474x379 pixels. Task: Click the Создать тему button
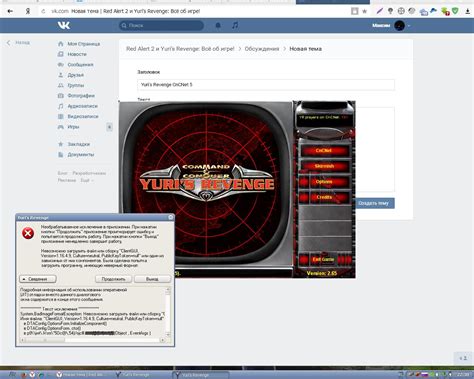point(374,203)
